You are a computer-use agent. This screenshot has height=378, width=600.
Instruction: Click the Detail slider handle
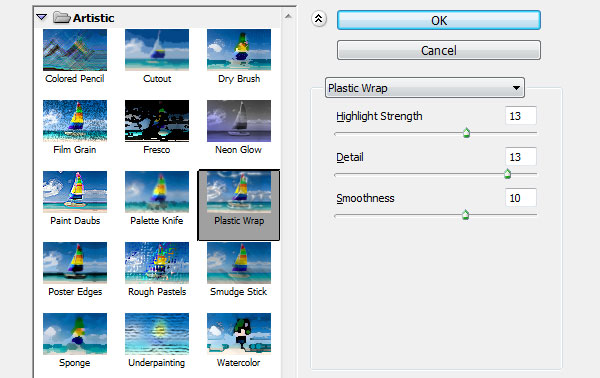(507, 174)
